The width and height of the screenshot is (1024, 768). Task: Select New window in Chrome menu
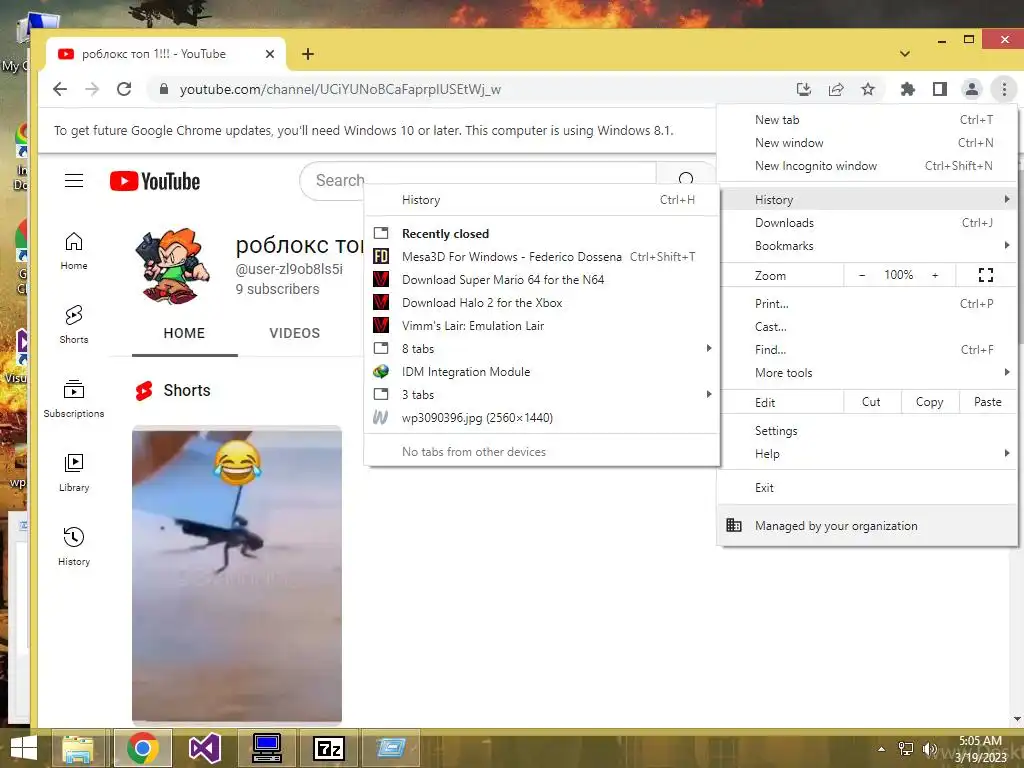click(867, 142)
